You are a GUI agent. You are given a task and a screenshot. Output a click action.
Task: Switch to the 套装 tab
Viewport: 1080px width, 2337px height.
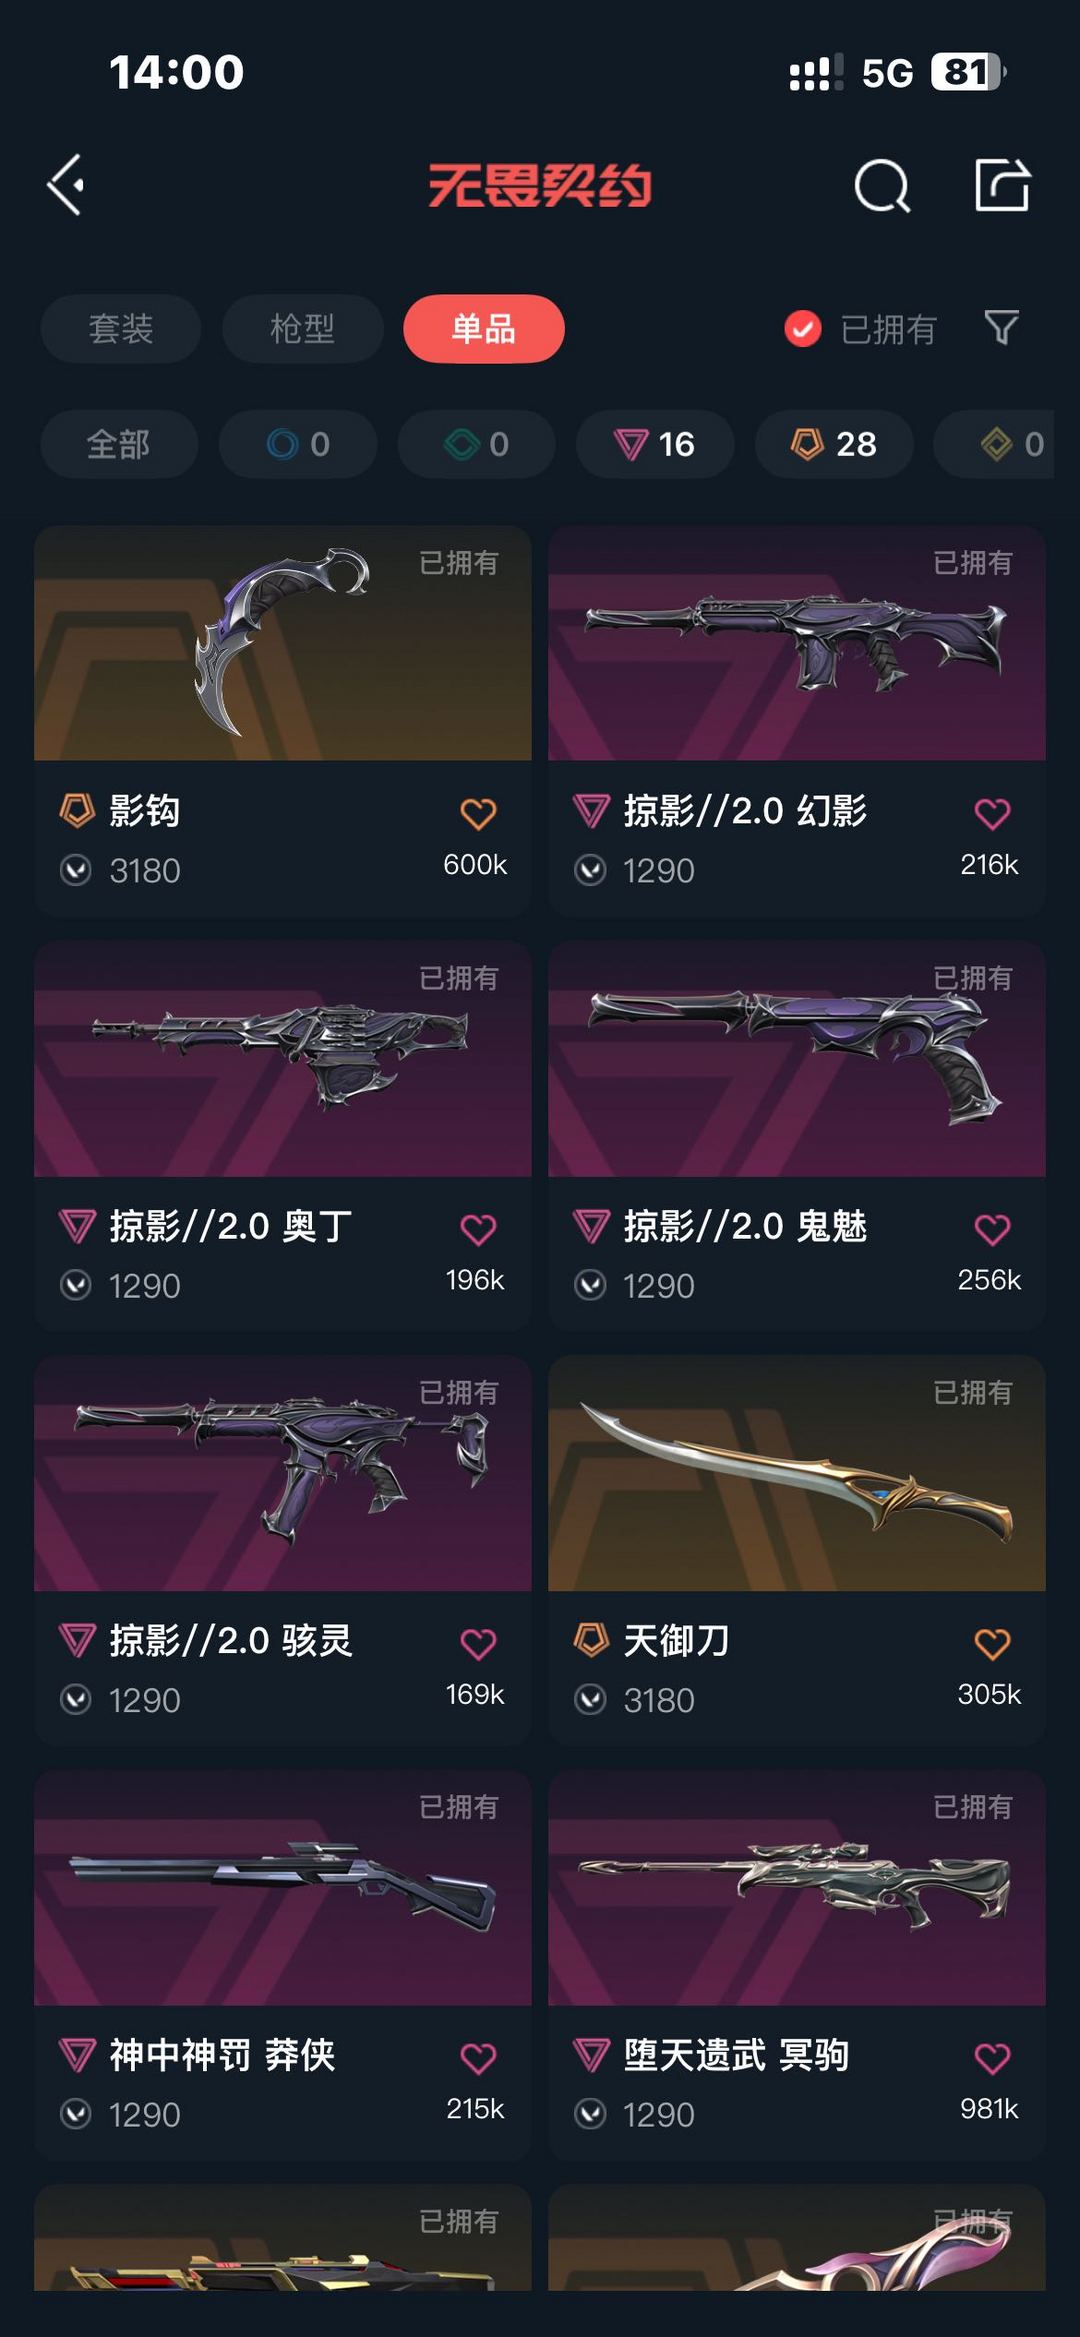coord(121,328)
